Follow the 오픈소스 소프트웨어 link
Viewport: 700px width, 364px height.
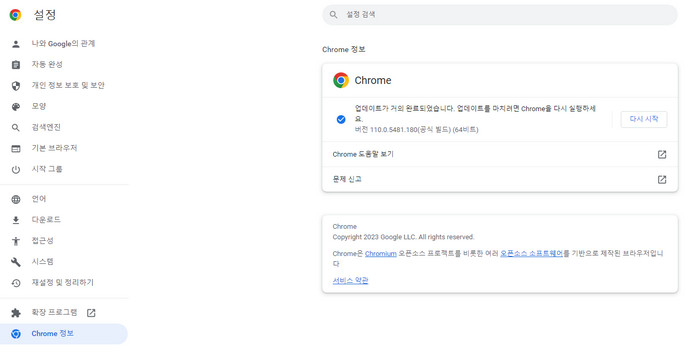click(x=531, y=253)
